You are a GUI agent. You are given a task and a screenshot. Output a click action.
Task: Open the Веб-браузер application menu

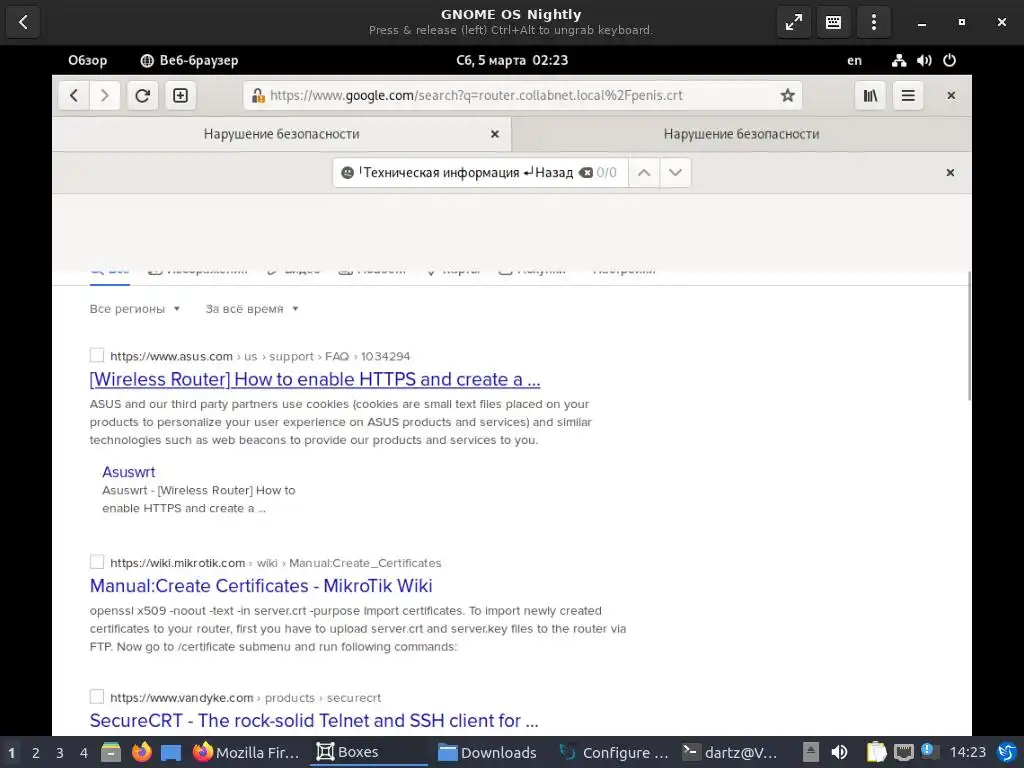(189, 61)
